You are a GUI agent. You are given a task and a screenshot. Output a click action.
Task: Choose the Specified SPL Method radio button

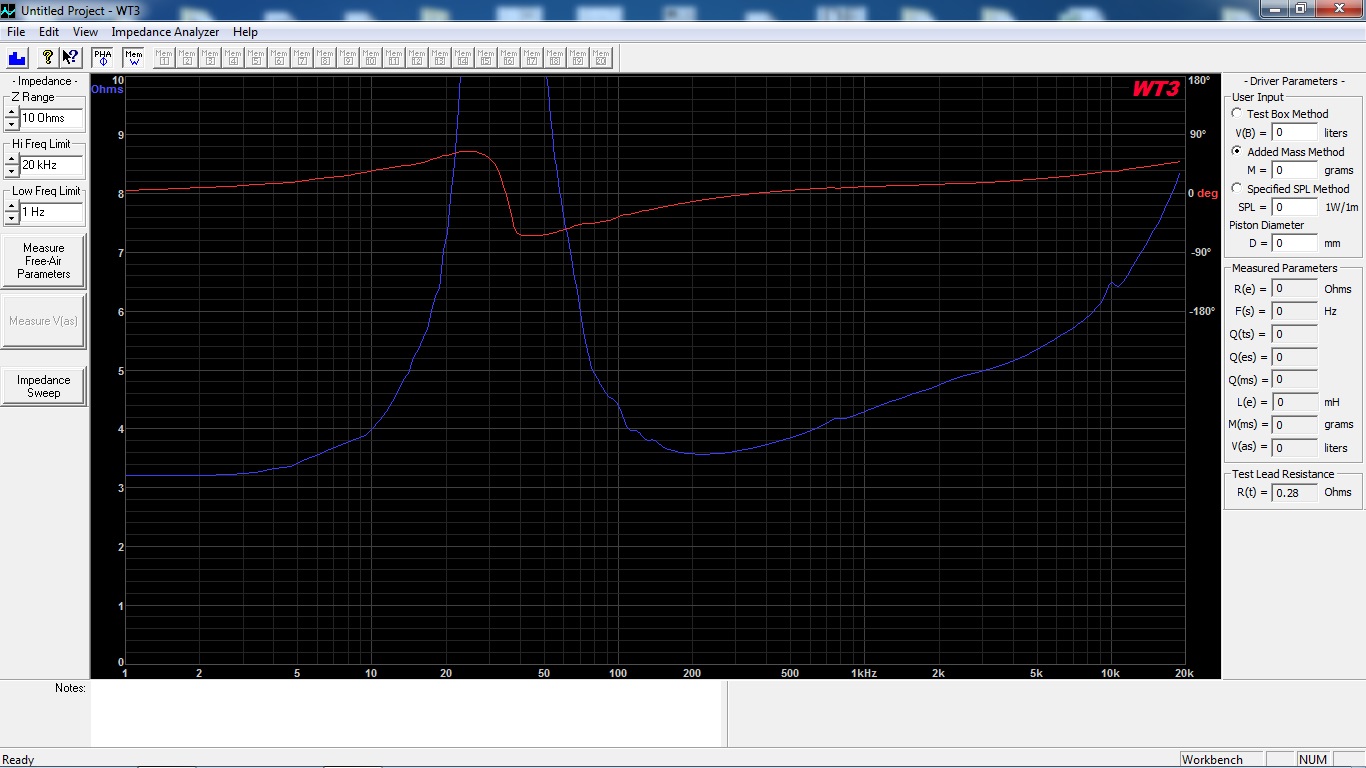1237,188
